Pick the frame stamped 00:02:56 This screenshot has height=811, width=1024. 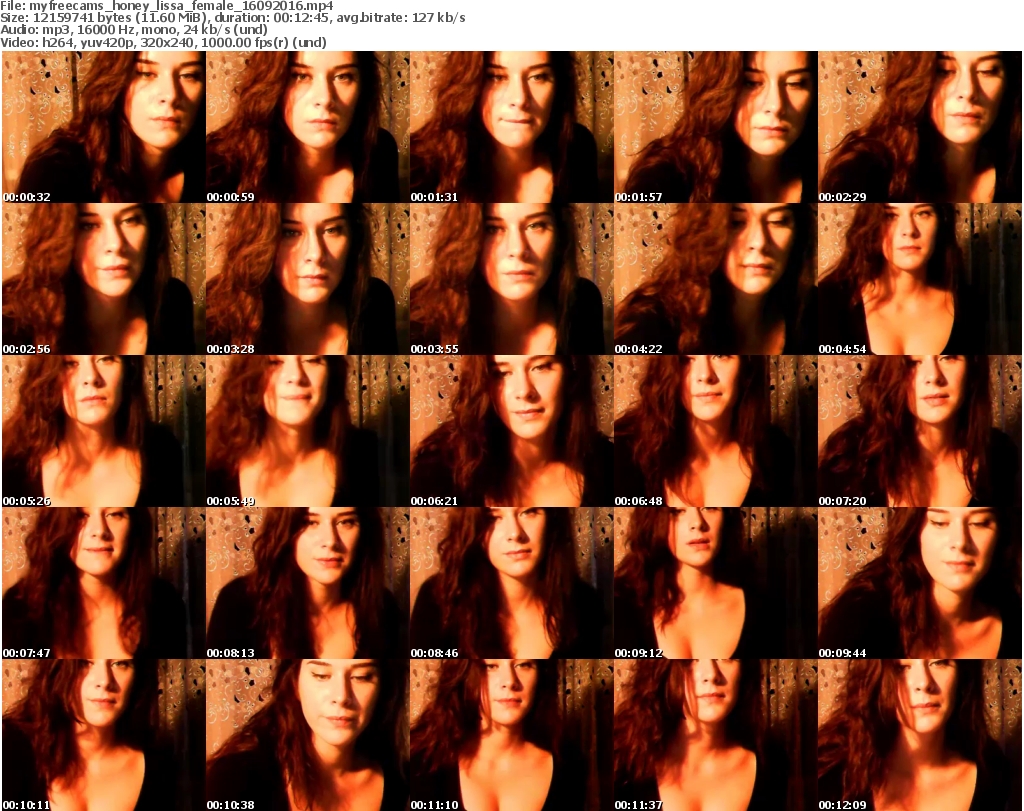tap(103, 279)
